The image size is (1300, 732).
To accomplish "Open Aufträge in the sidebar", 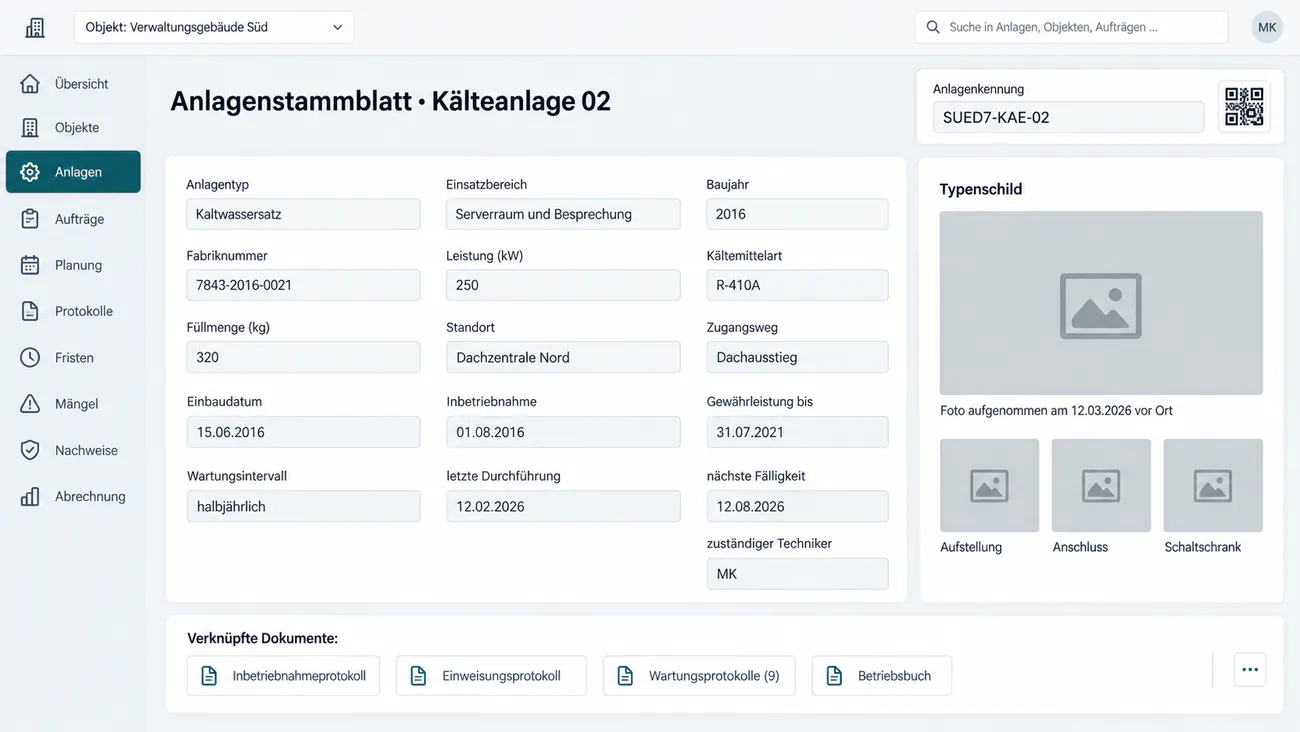I will pos(73,219).
